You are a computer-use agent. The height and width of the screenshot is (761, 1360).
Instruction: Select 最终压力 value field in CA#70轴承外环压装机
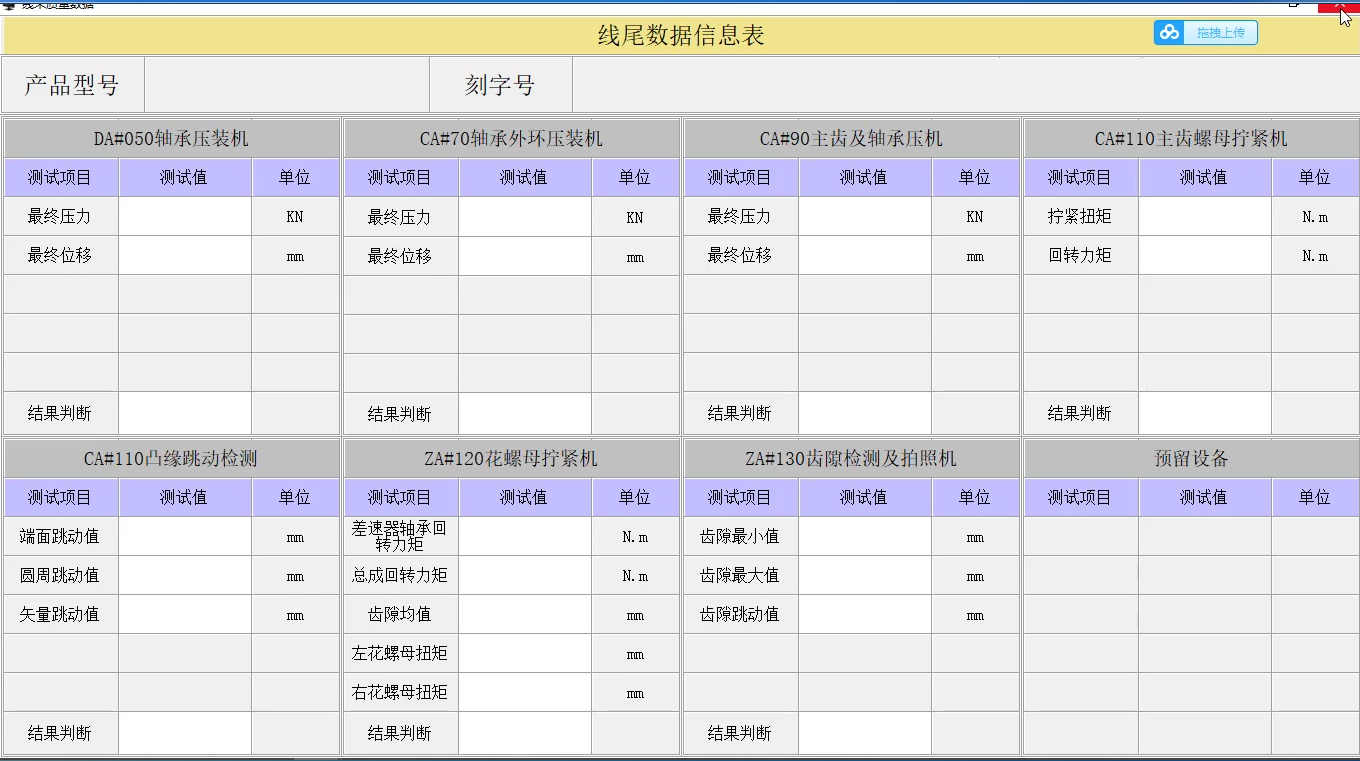point(525,216)
